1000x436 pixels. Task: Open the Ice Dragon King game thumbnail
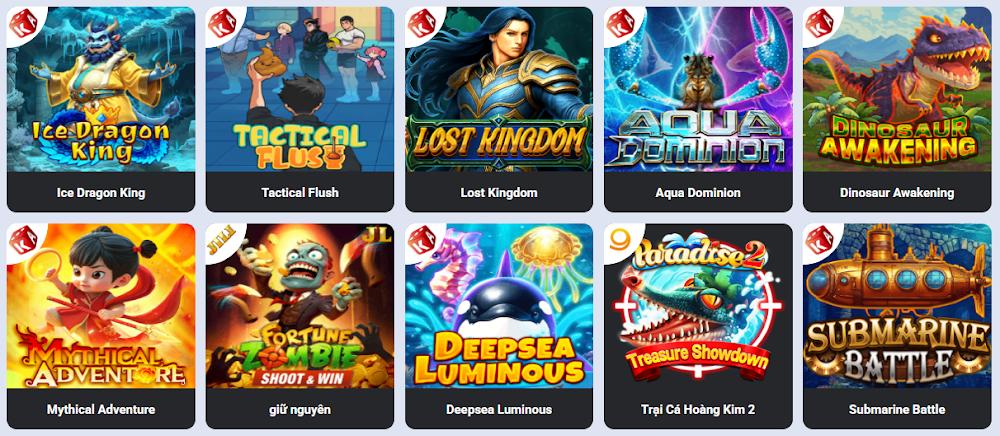point(101,89)
